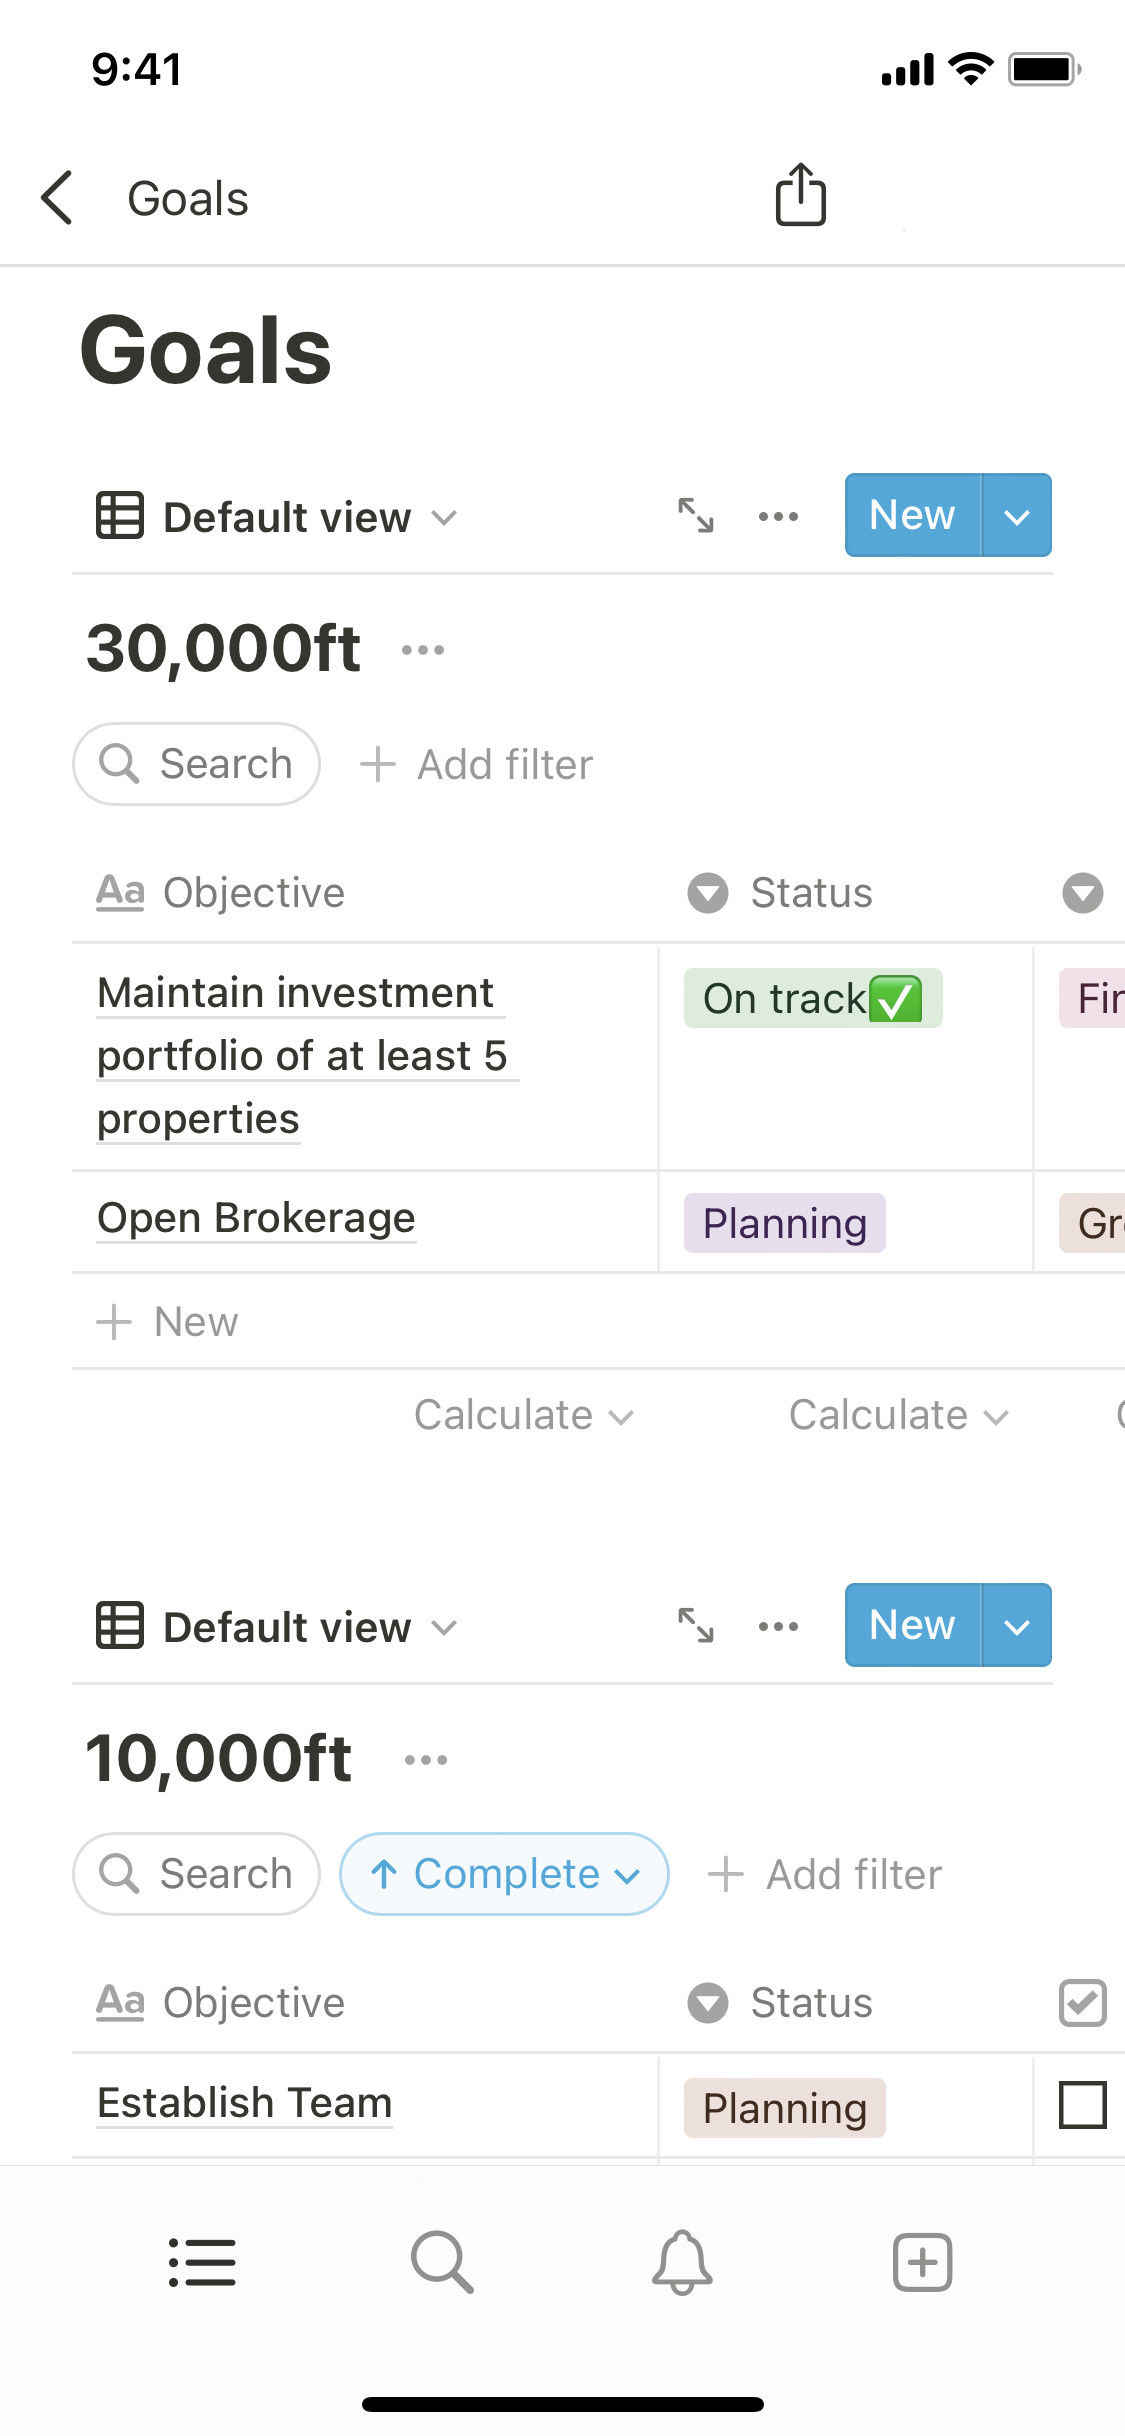Open the notifications bell in the bottom bar

point(682,2262)
